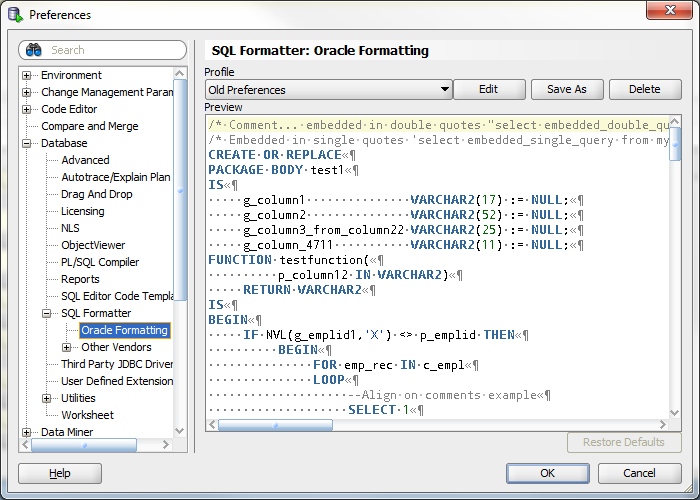Select the NLS tree item
The image size is (700, 500).
coord(70,228)
